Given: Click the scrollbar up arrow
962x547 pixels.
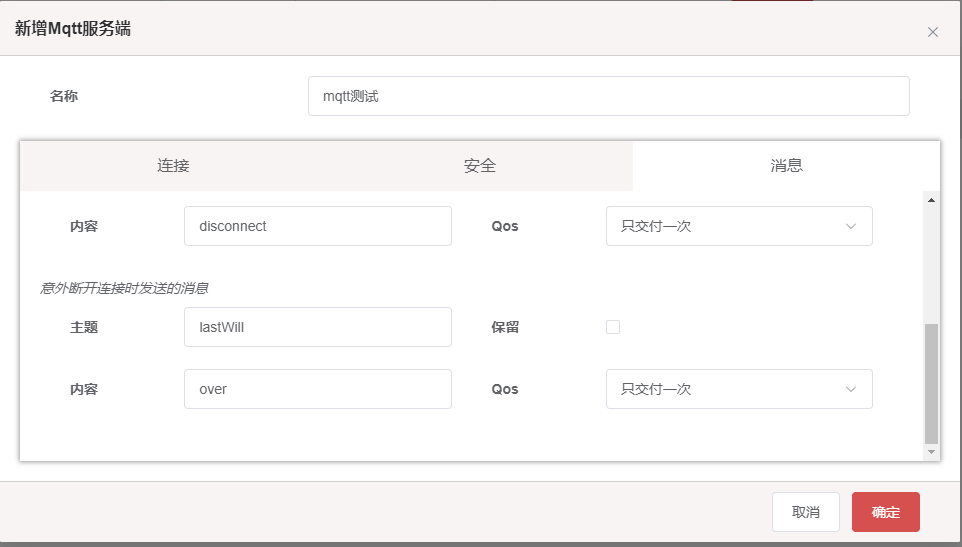Looking at the screenshot, I should click(931, 200).
